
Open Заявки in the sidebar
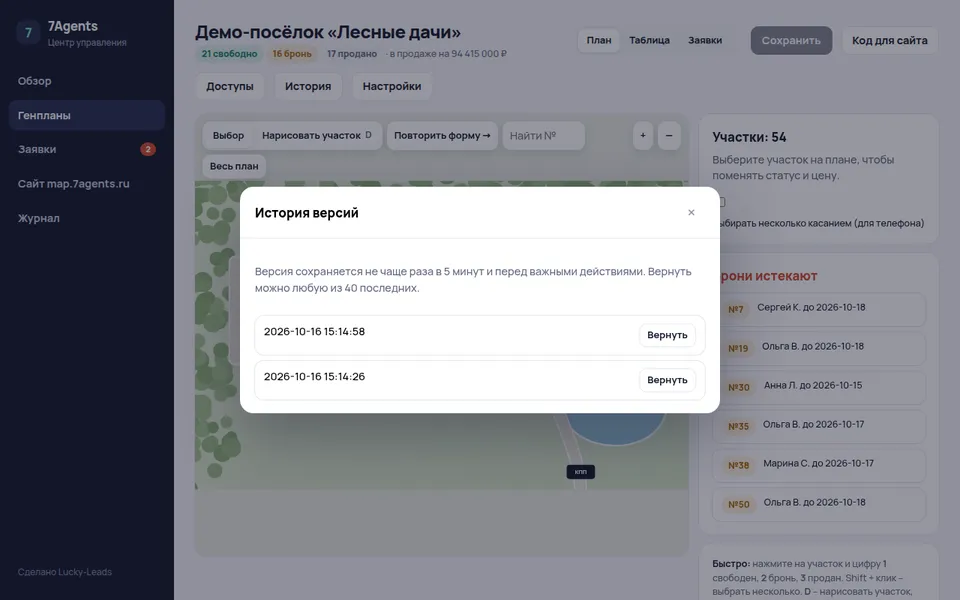tap(86, 149)
